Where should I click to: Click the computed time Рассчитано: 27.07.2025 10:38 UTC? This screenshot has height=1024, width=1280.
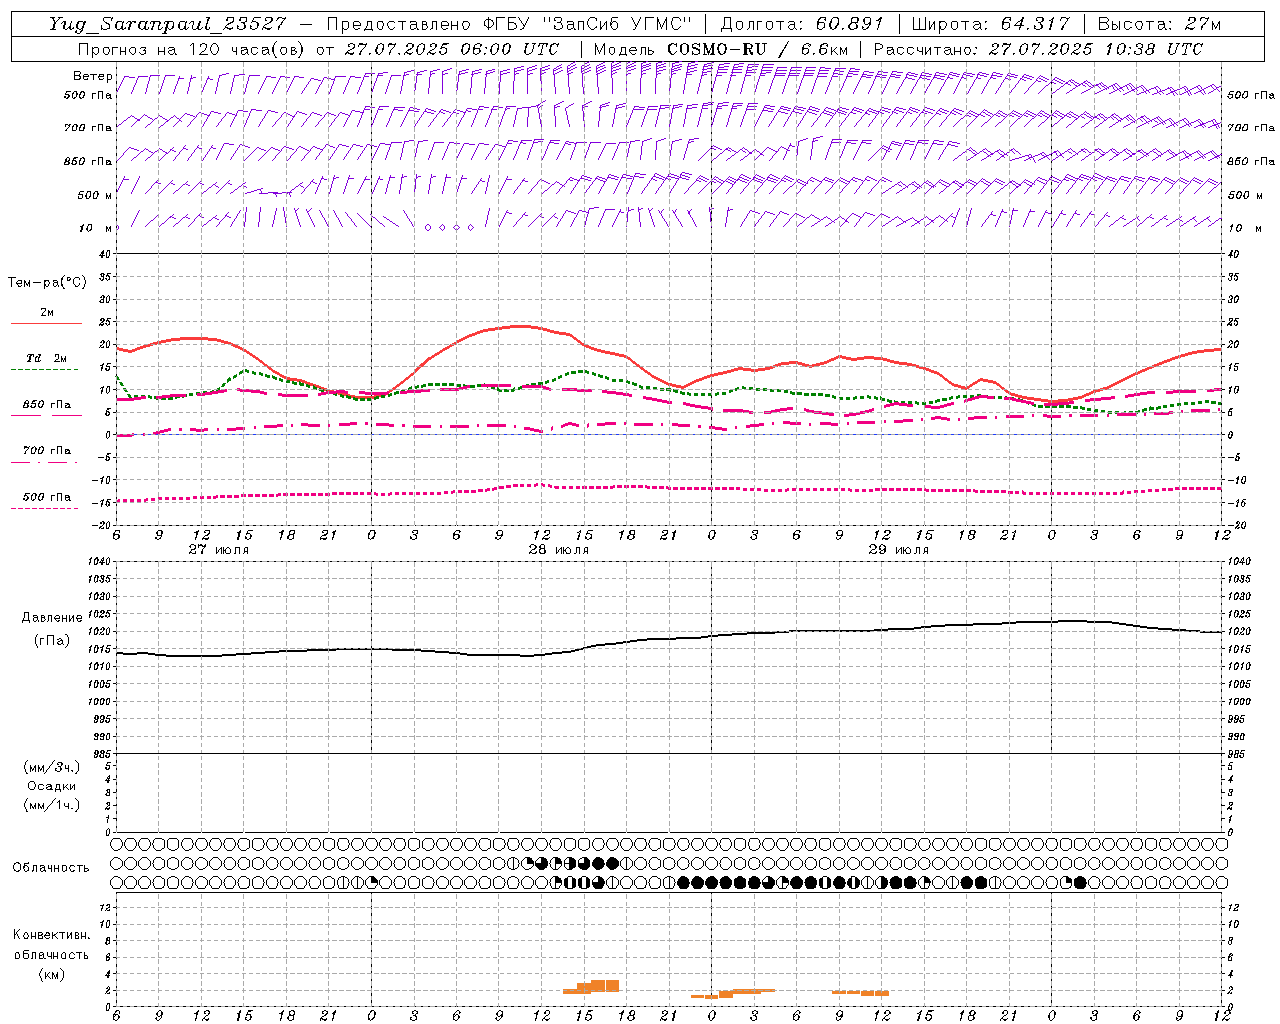tap(1038, 49)
